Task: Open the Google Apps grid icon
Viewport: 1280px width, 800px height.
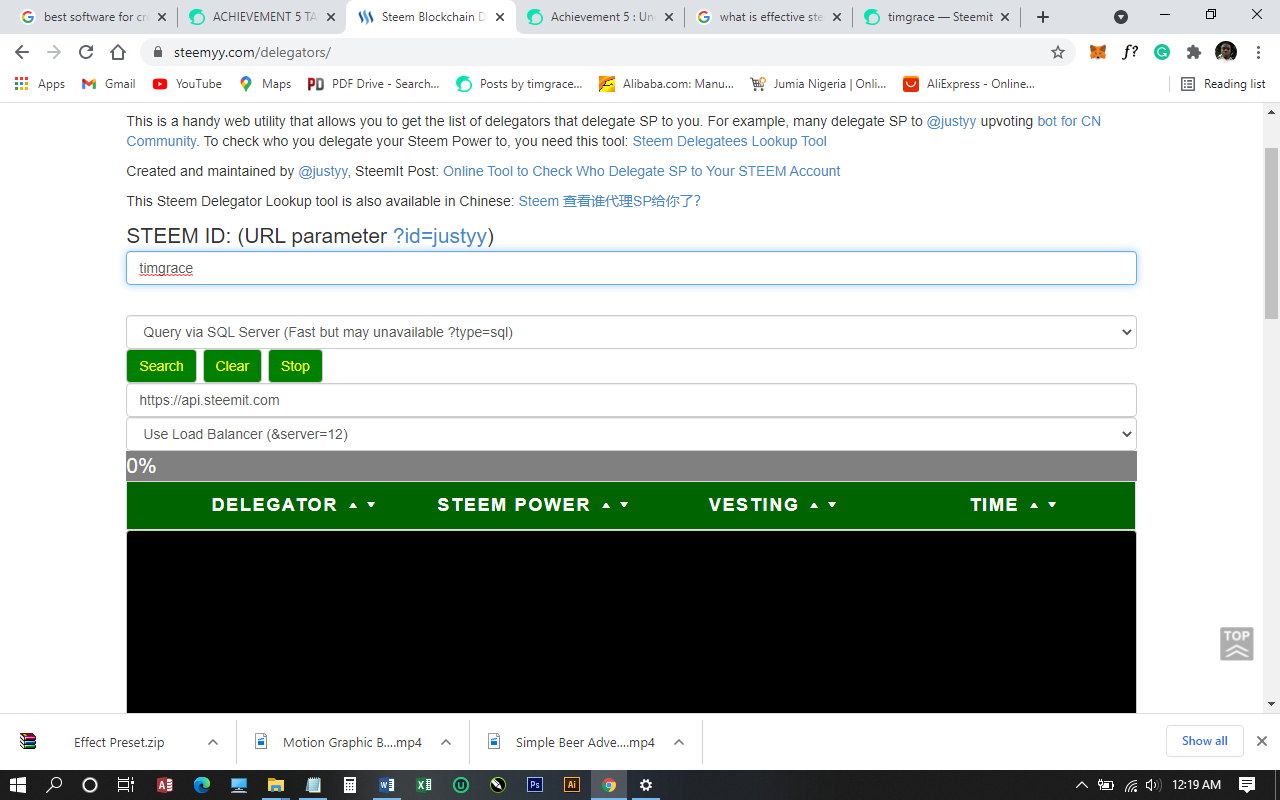Action: pyautogui.click(x=22, y=83)
